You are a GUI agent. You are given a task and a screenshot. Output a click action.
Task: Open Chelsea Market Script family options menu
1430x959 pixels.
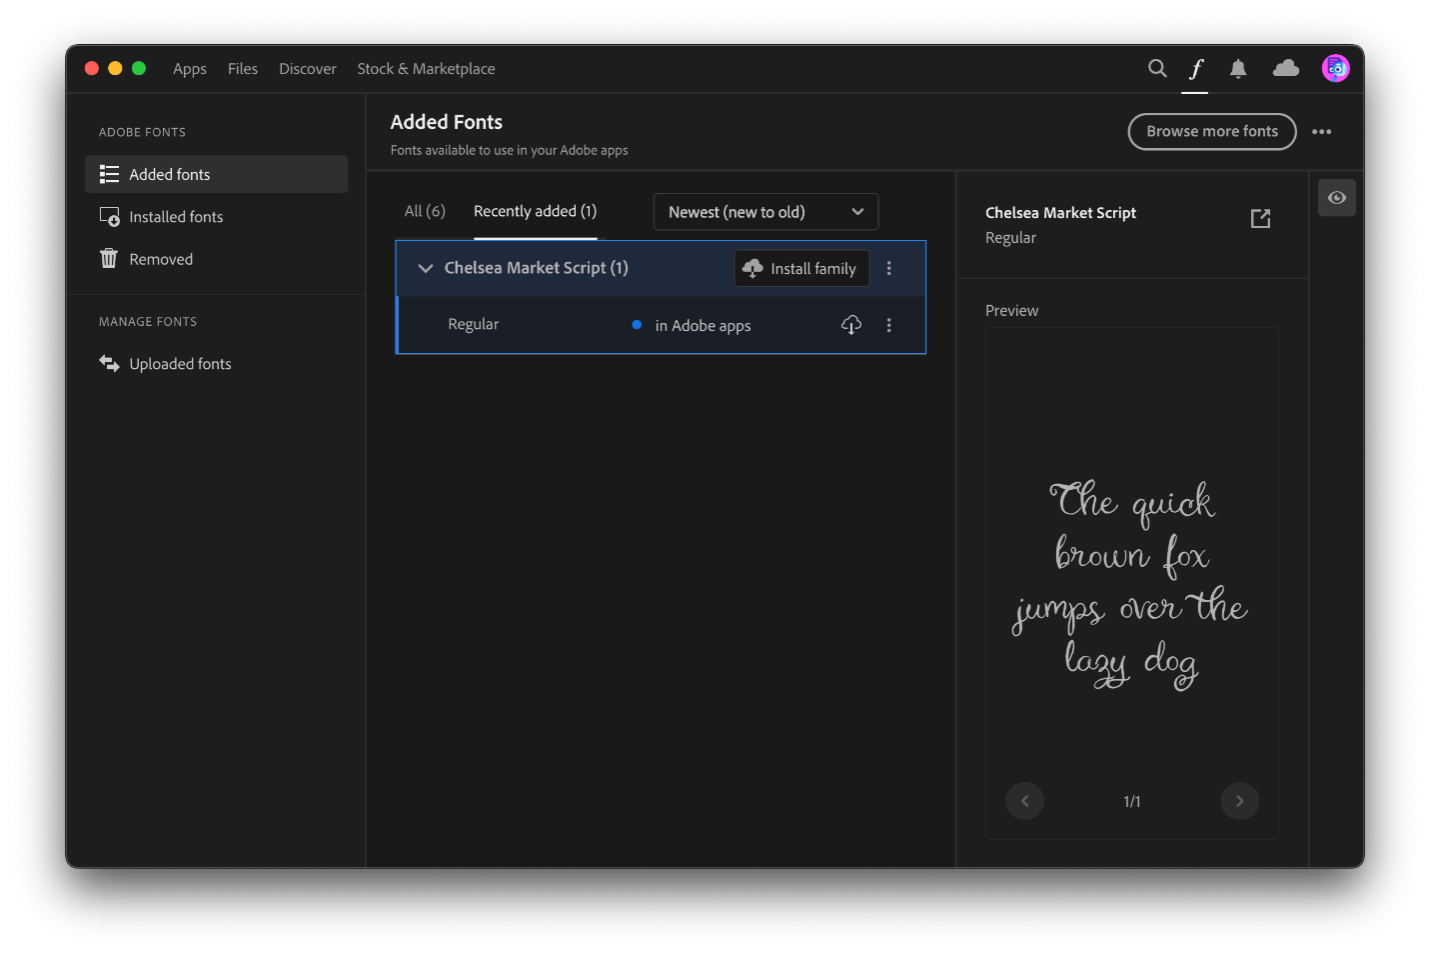tap(889, 268)
